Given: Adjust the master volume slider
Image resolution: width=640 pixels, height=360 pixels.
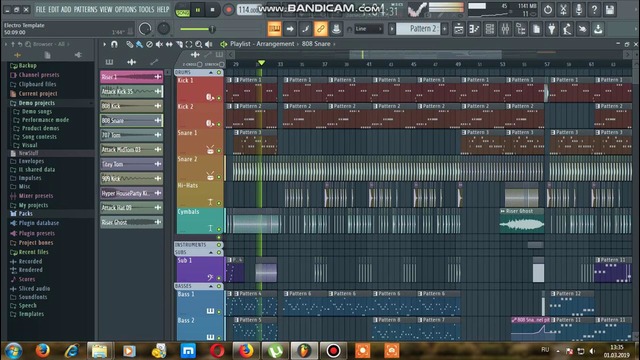Looking at the screenshot, I should point(198,29).
